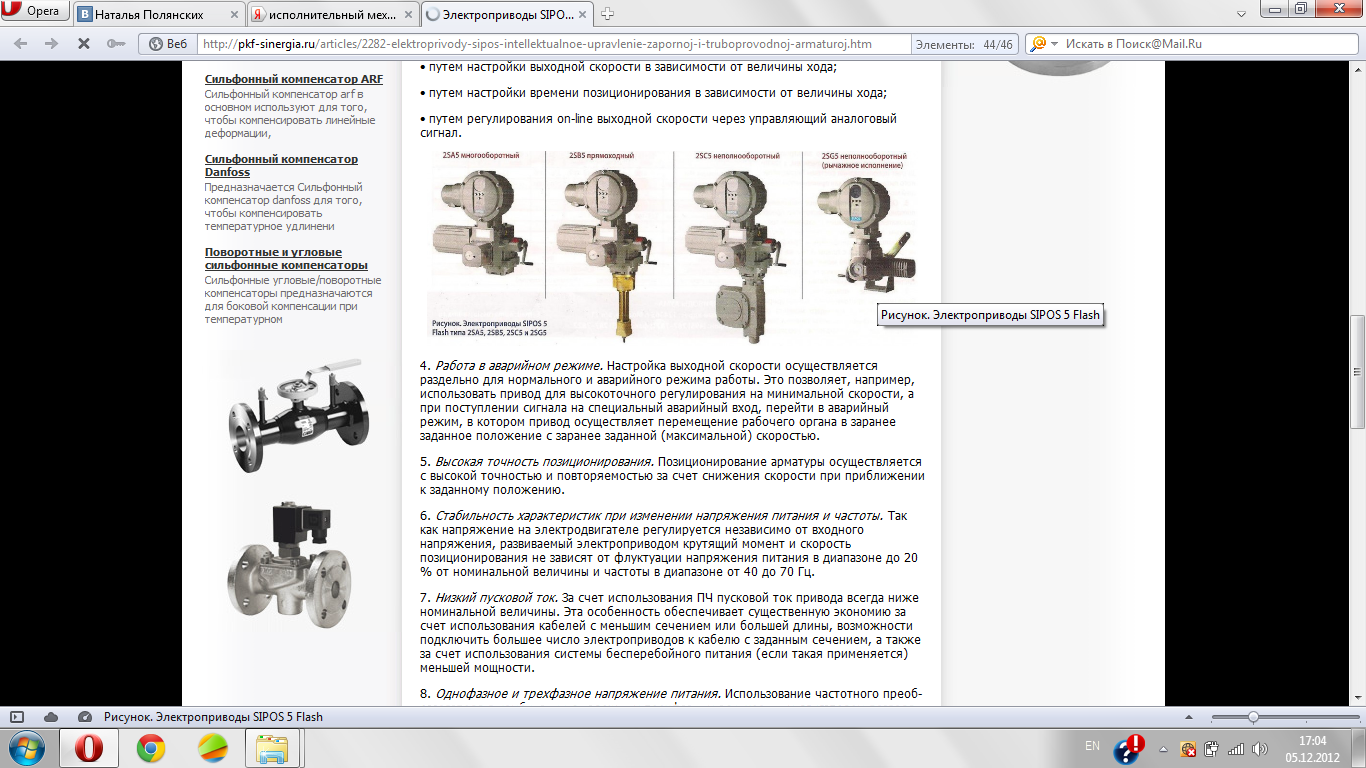The height and width of the screenshot is (768, 1366).
Task: Click the antivirus tray icon
Action: (x=1188, y=749)
